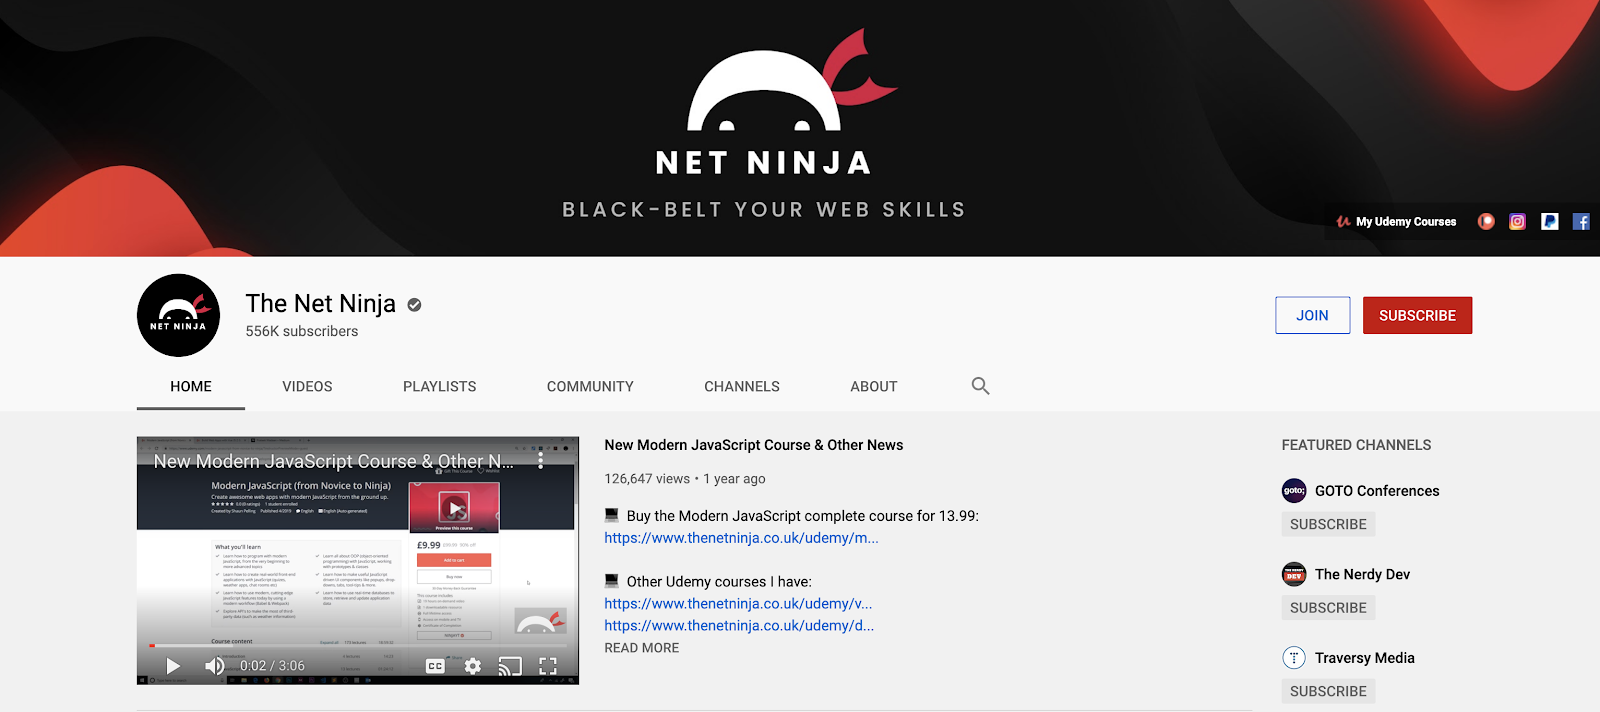
Task: Click the Net Ninja watermark on the video
Action: (540, 621)
